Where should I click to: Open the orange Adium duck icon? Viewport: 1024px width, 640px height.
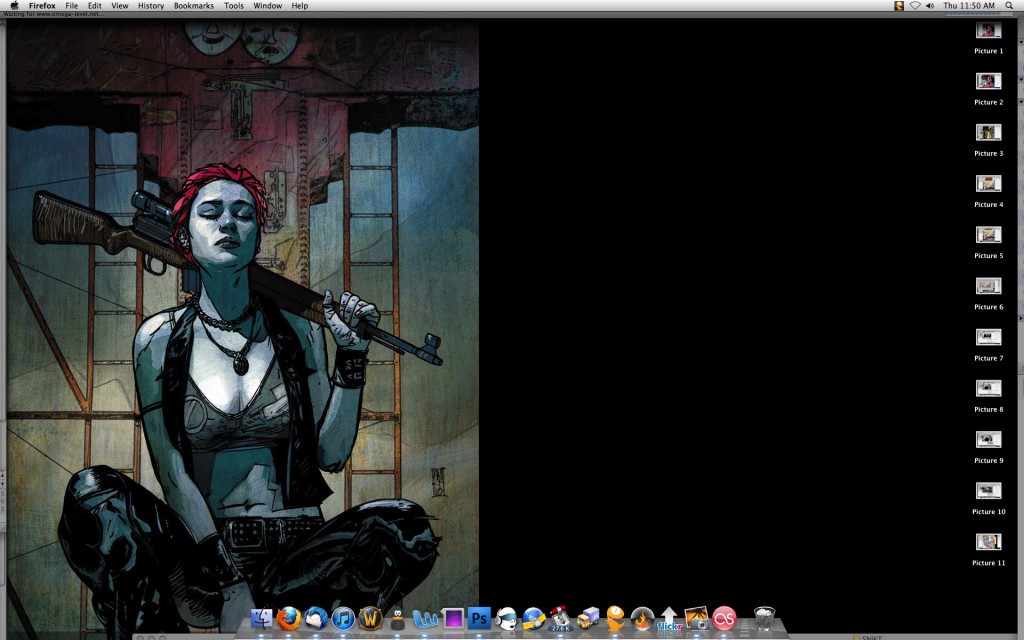pyautogui.click(x=615, y=618)
